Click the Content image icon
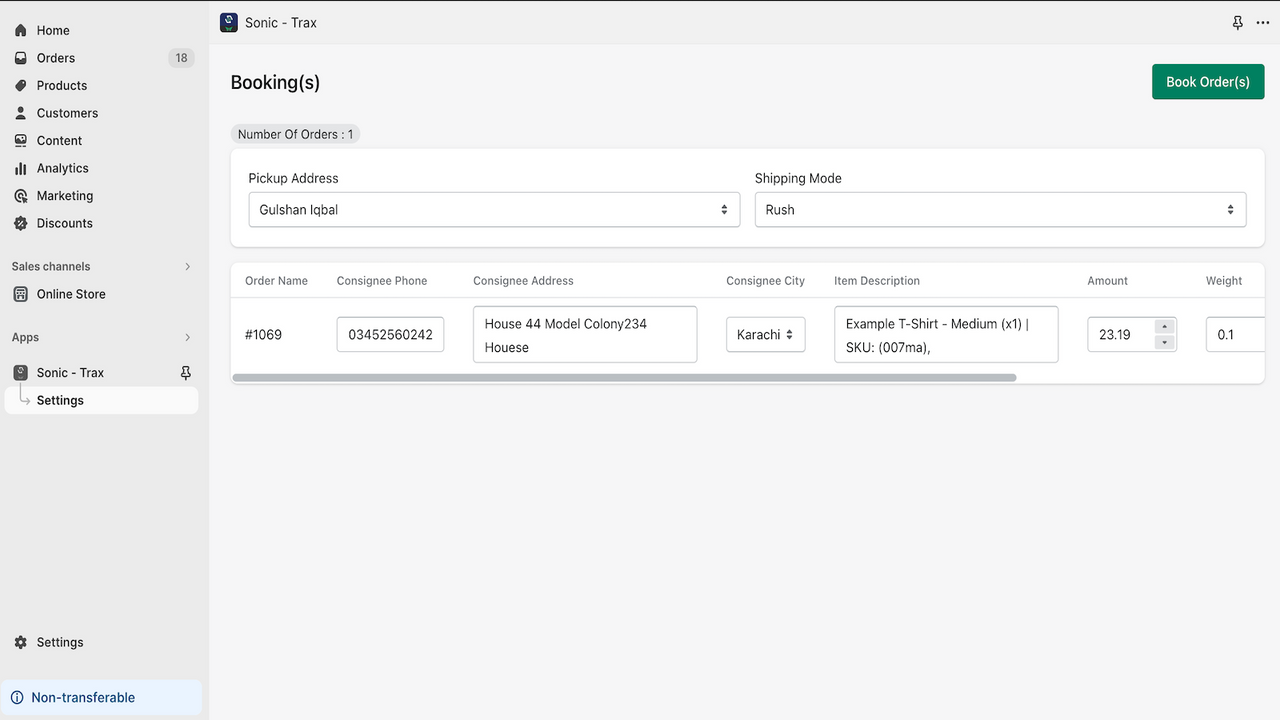This screenshot has height=720, width=1280. [20, 141]
